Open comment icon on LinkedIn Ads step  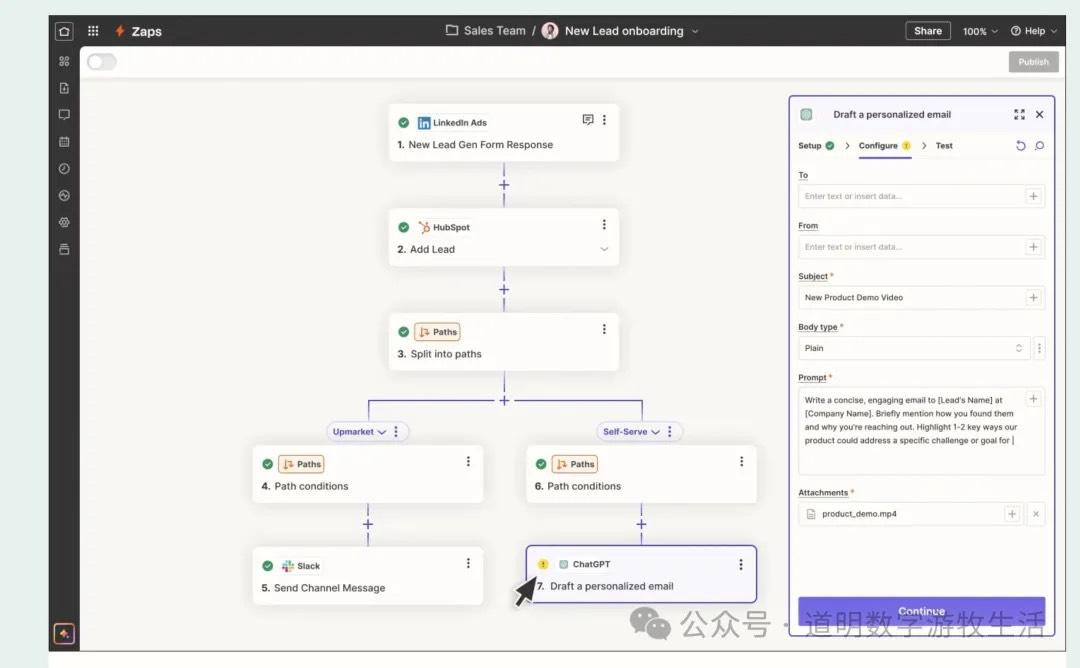588,120
